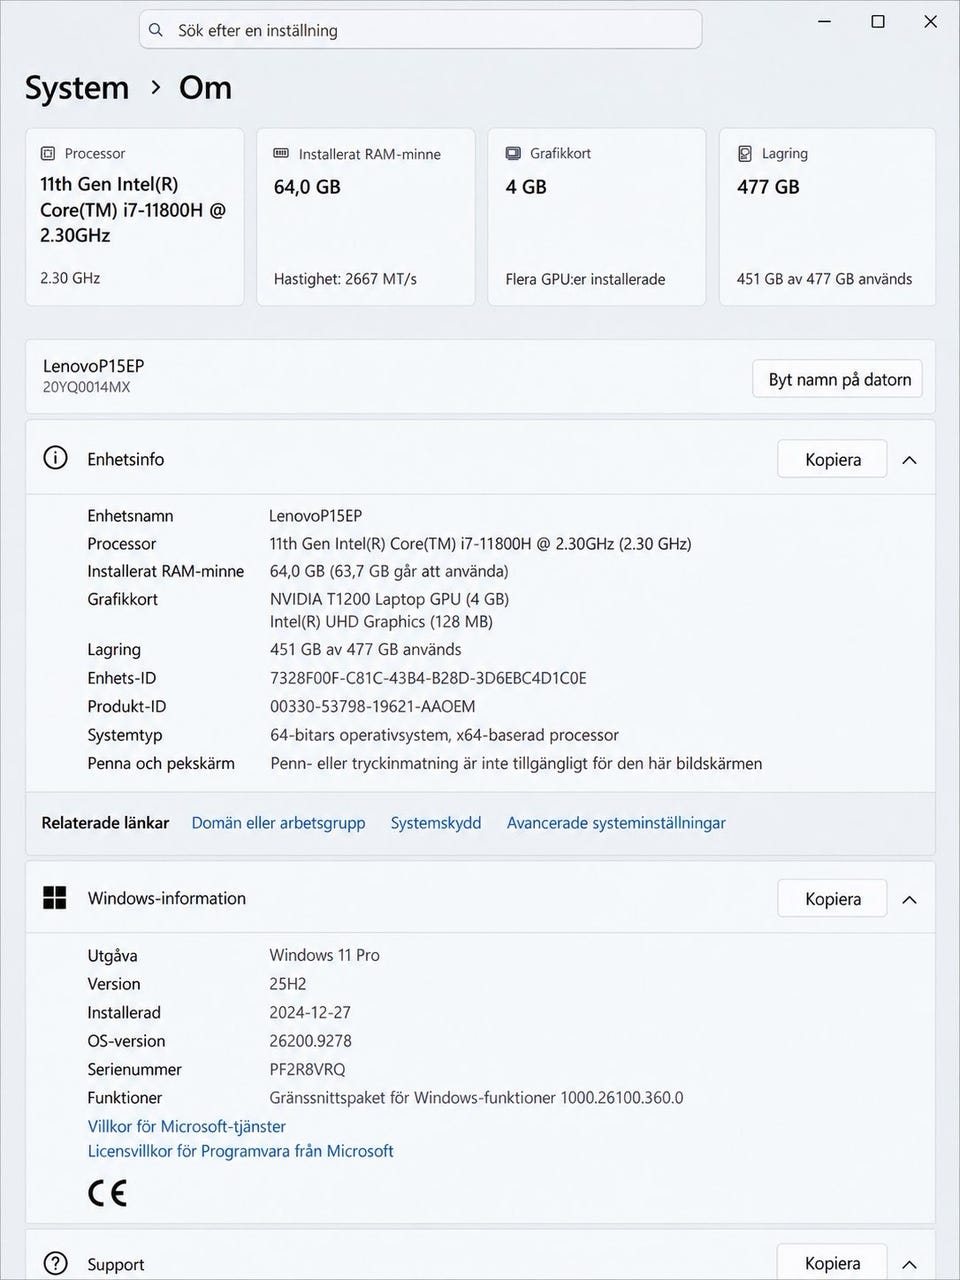Open Villkor för Microsoft-tjänster link
The image size is (960, 1280).
tap(187, 1126)
